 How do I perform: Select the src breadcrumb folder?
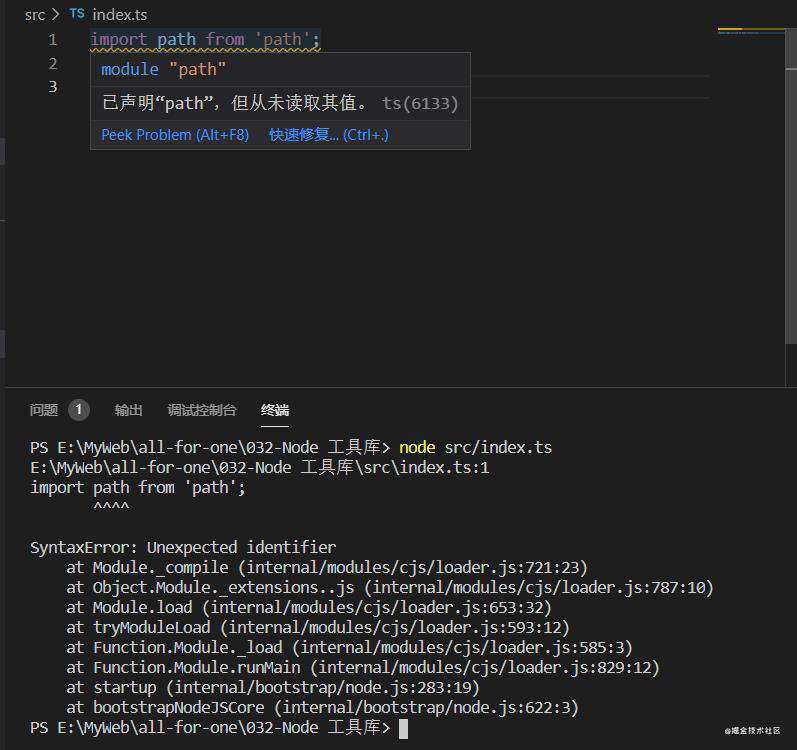tap(35, 15)
